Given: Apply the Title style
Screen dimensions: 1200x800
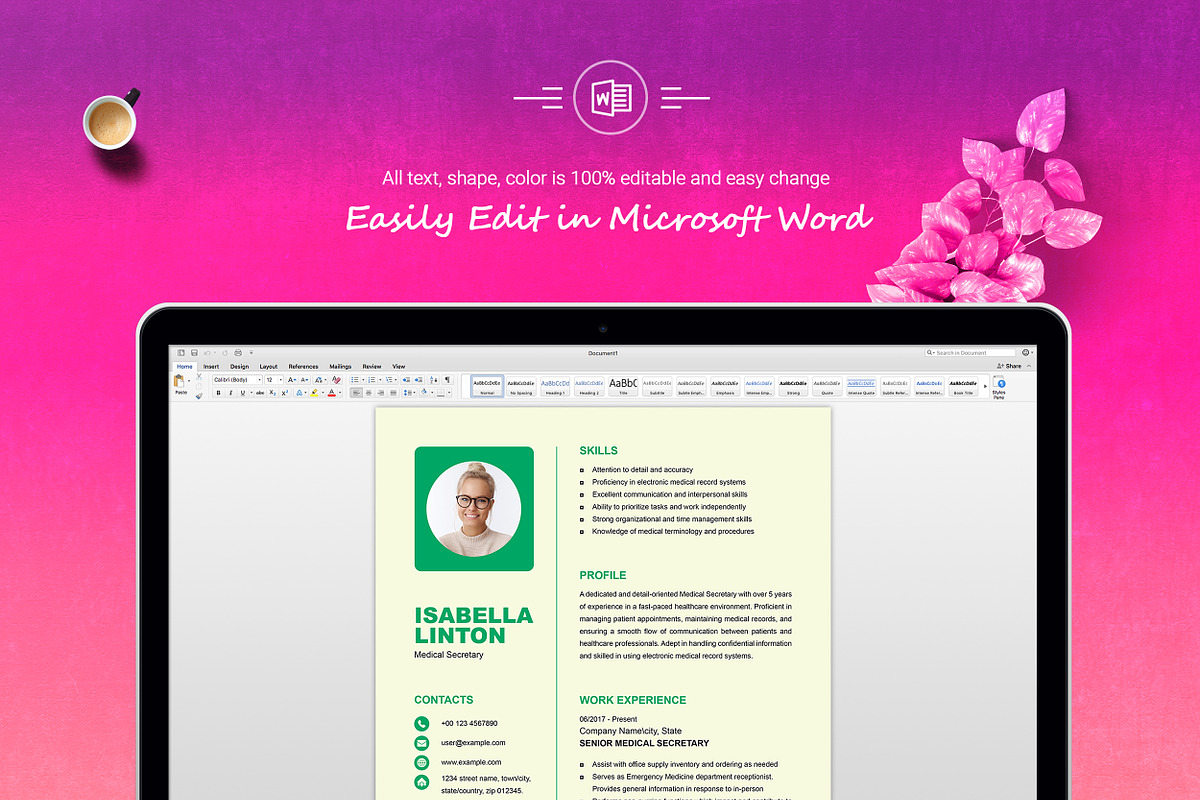Looking at the screenshot, I should [x=623, y=387].
